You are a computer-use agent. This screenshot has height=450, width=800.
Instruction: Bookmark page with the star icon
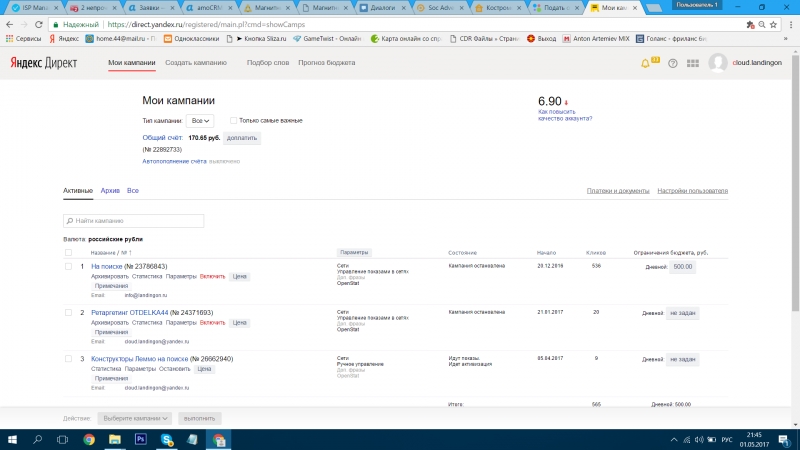(x=773, y=24)
